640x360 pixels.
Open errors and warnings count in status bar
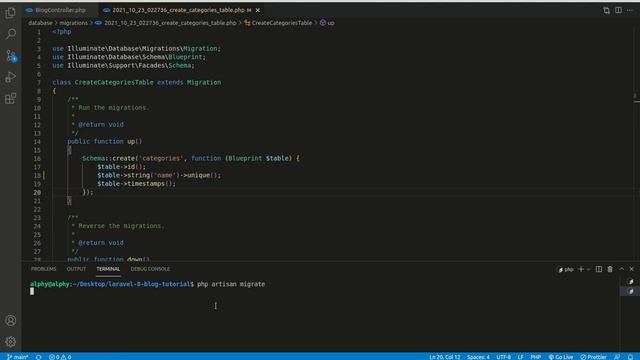60,357
